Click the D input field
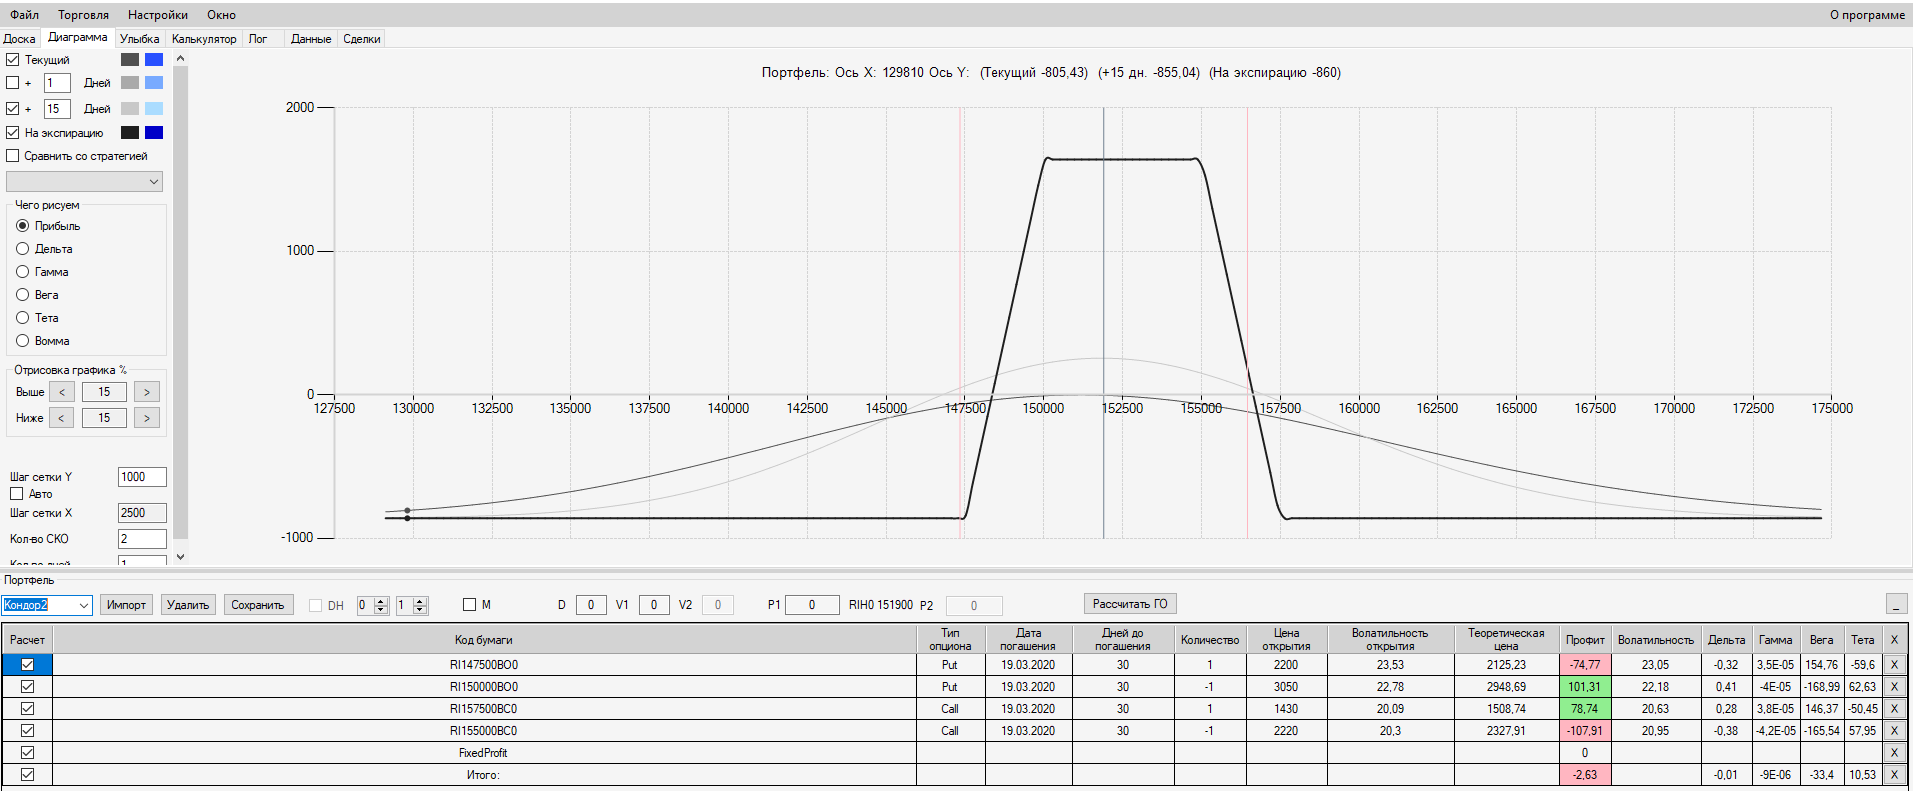 coord(591,605)
